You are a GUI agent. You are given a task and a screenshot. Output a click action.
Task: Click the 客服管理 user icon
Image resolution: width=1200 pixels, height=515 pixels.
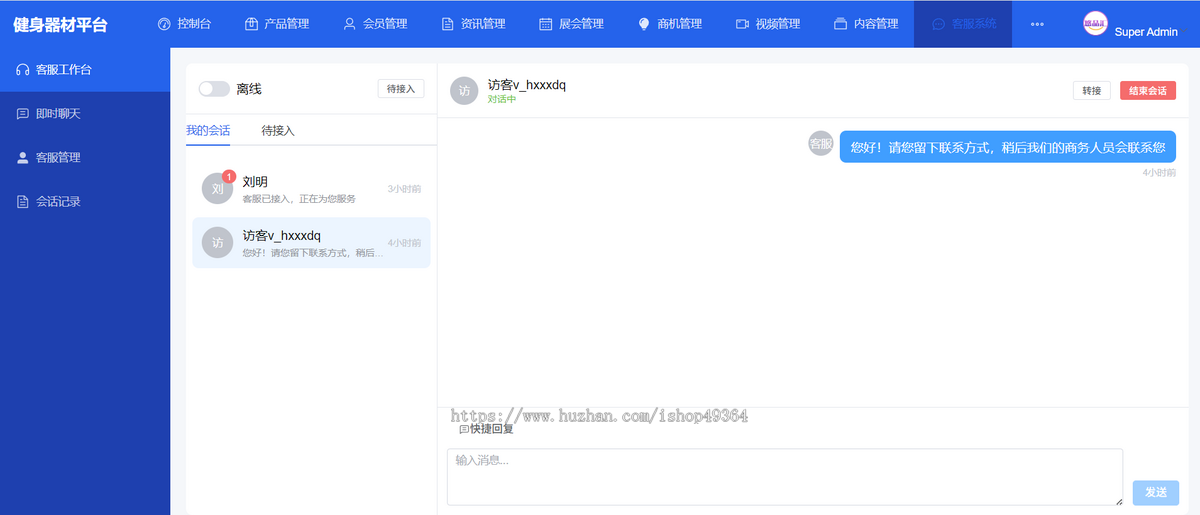point(23,158)
